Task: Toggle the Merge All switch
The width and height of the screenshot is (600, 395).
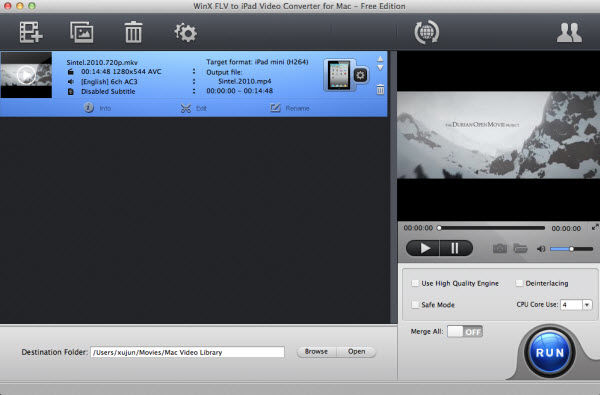Action: tap(465, 331)
